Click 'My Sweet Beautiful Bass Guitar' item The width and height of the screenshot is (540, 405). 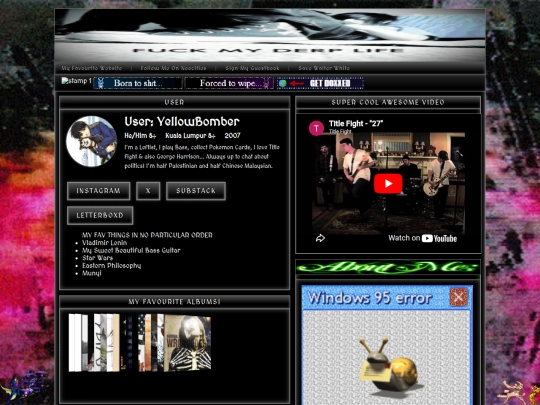point(131,250)
